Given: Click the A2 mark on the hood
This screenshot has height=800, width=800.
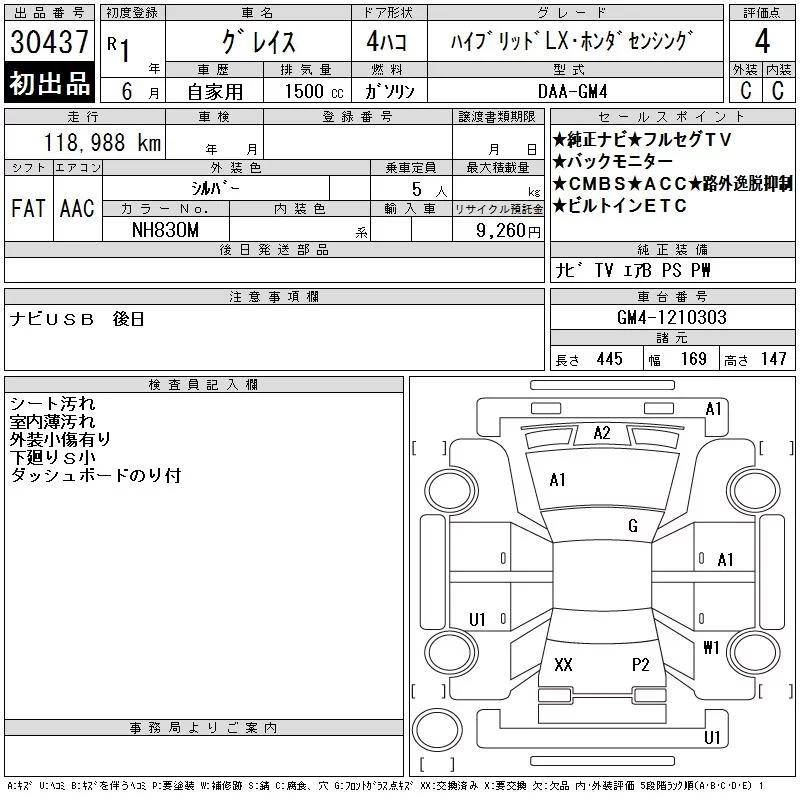Looking at the screenshot, I should click(x=602, y=433).
